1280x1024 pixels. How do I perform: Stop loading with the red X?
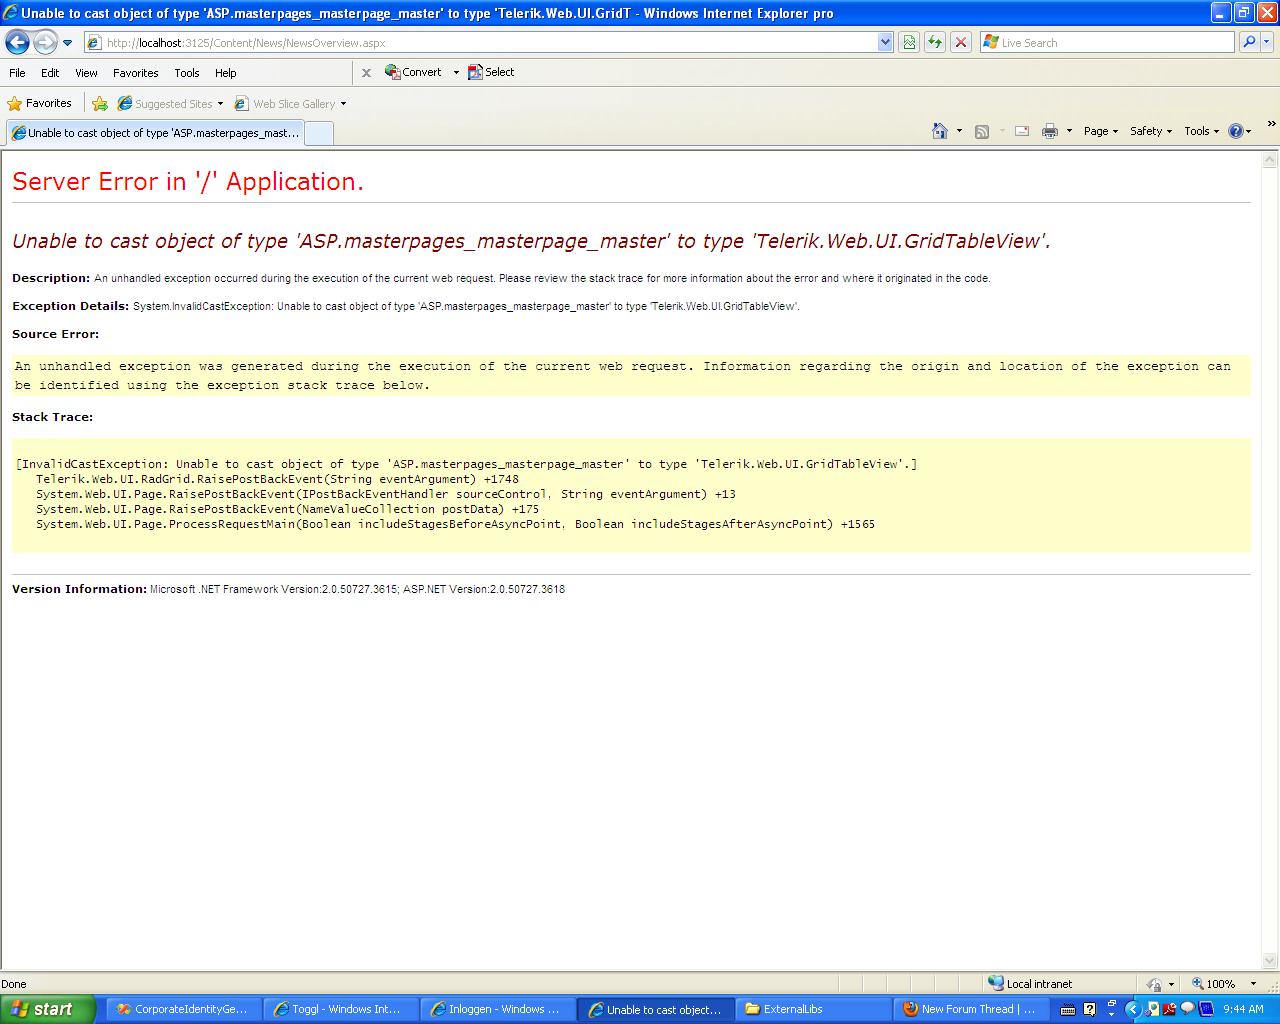(961, 42)
